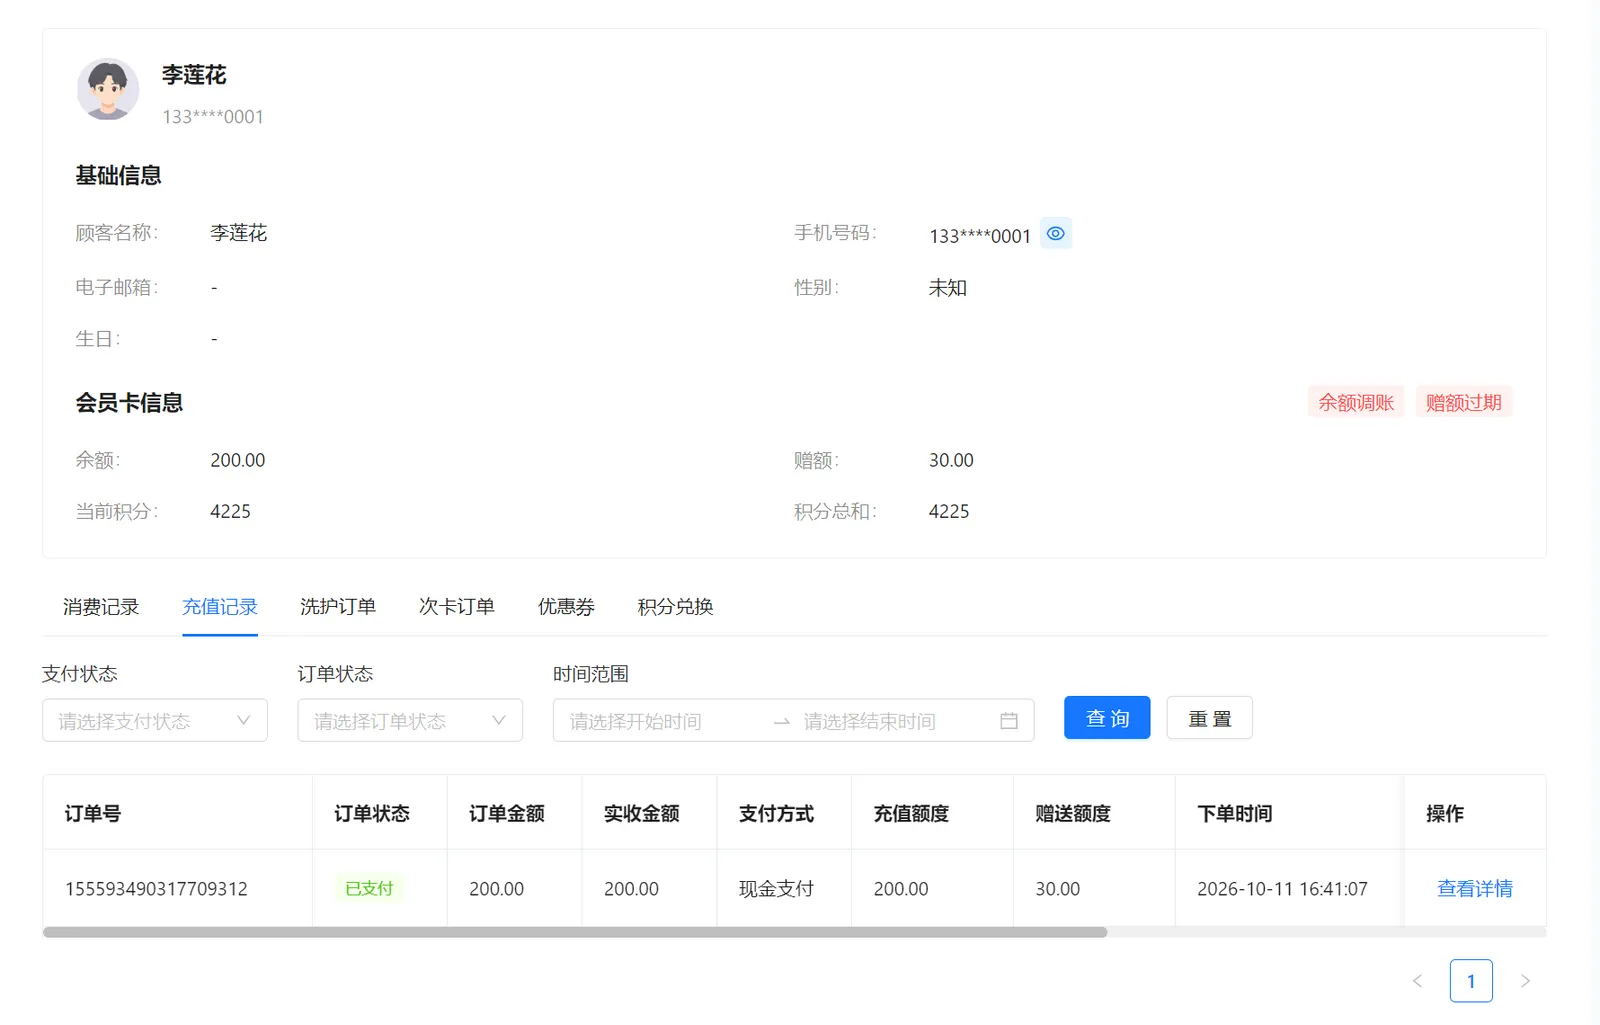This screenshot has width=1600, height=1025.
Task: Click the 重置 reset button
Action: 1210,718
